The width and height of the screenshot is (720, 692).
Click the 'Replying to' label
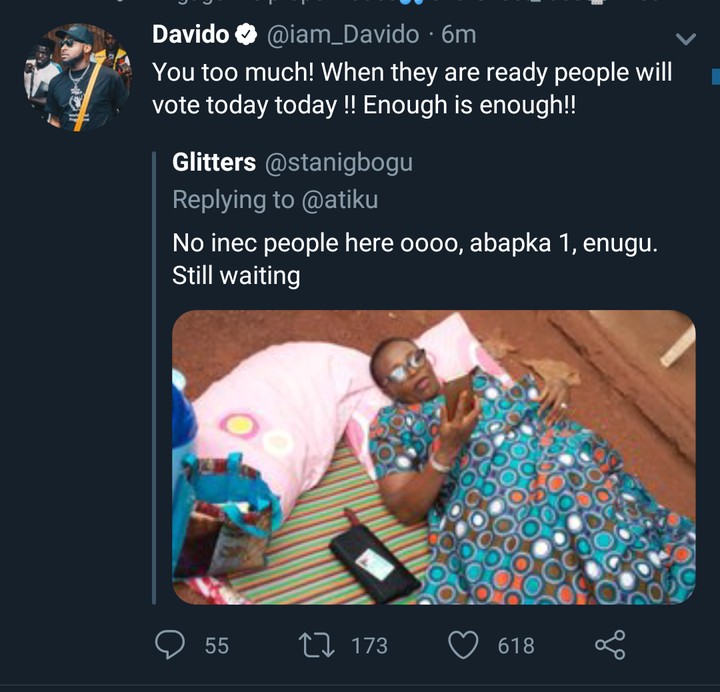click(x=232, y=199)
